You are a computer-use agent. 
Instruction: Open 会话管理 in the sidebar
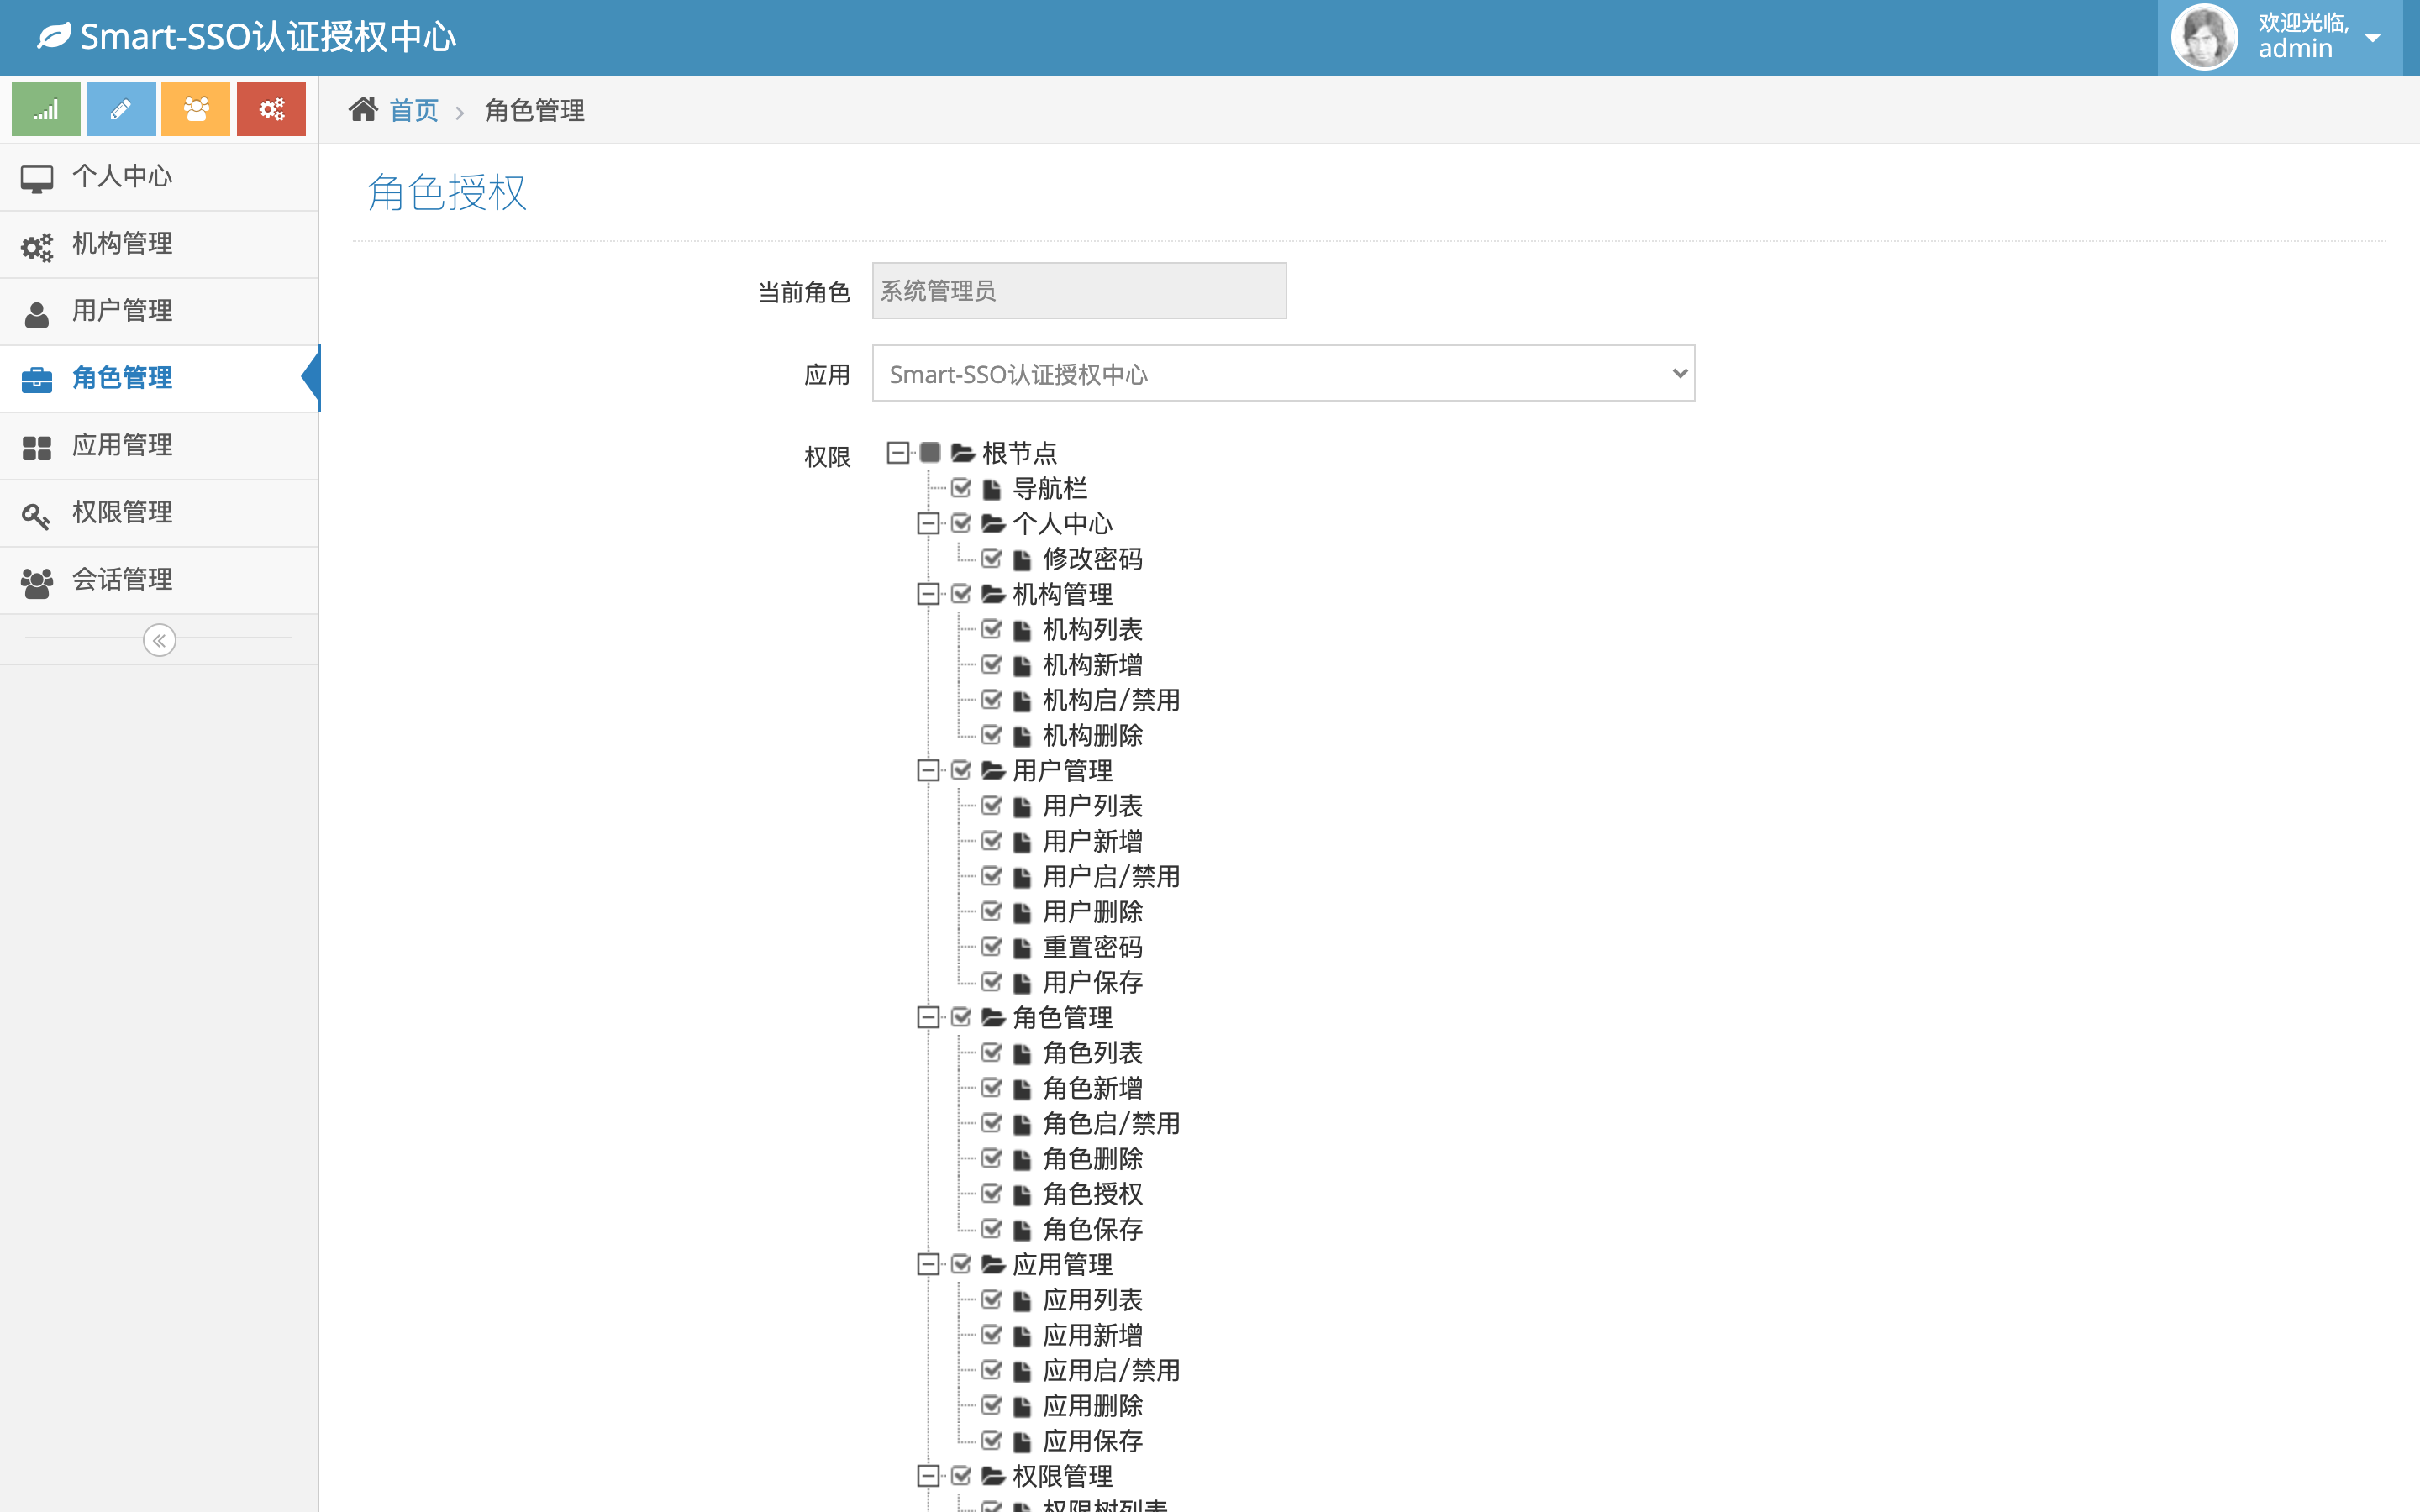[x=159, y=580]
